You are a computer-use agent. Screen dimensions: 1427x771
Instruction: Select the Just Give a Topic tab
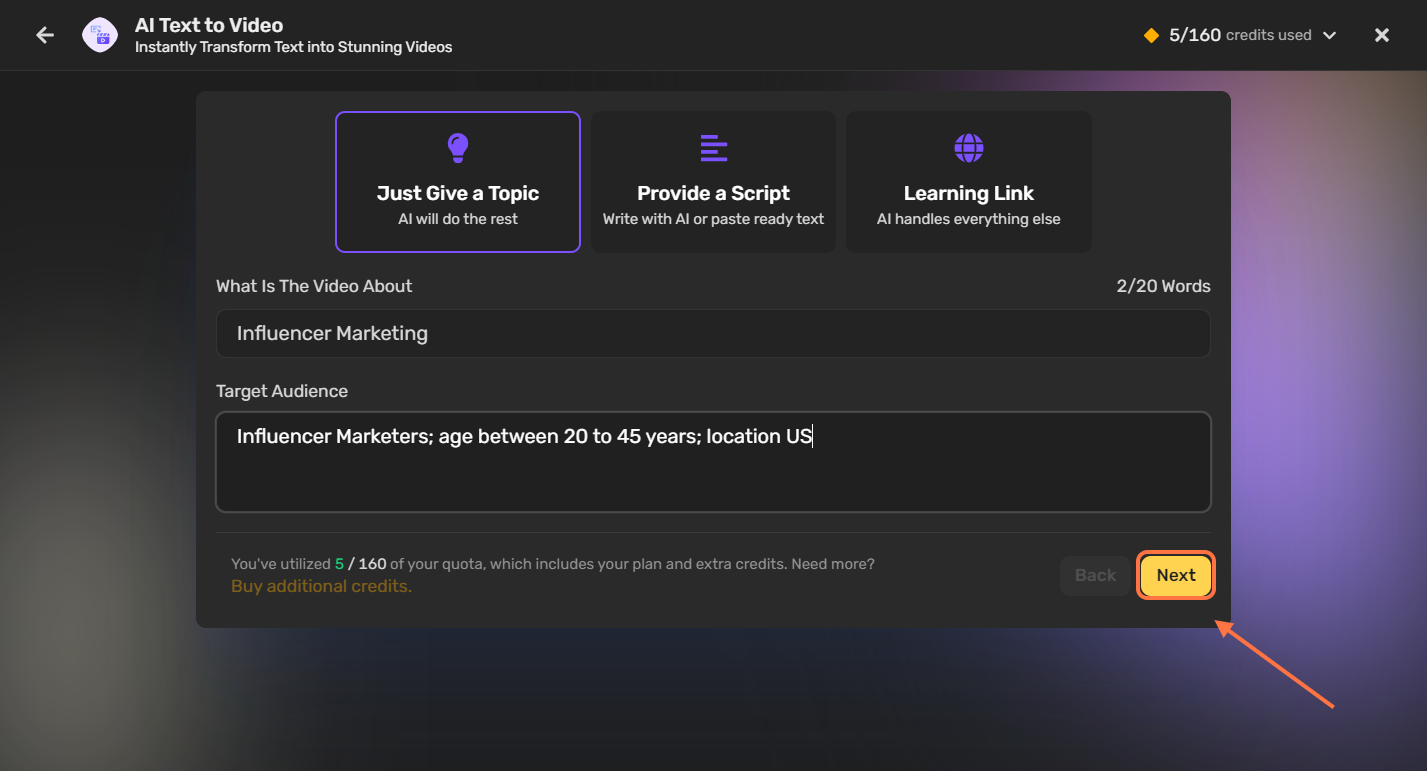[458, 182]
